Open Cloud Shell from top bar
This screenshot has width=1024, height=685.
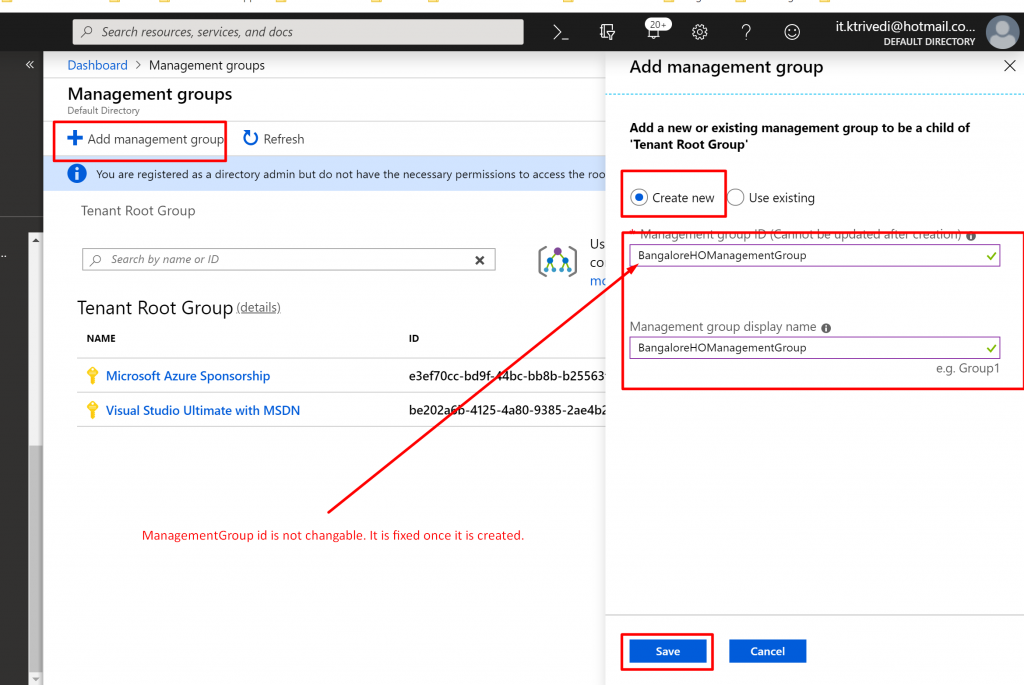[561, 32]
